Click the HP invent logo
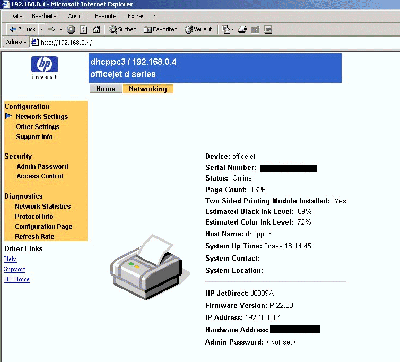This screenshot has width=400, height=362. (x=44, y=67)
